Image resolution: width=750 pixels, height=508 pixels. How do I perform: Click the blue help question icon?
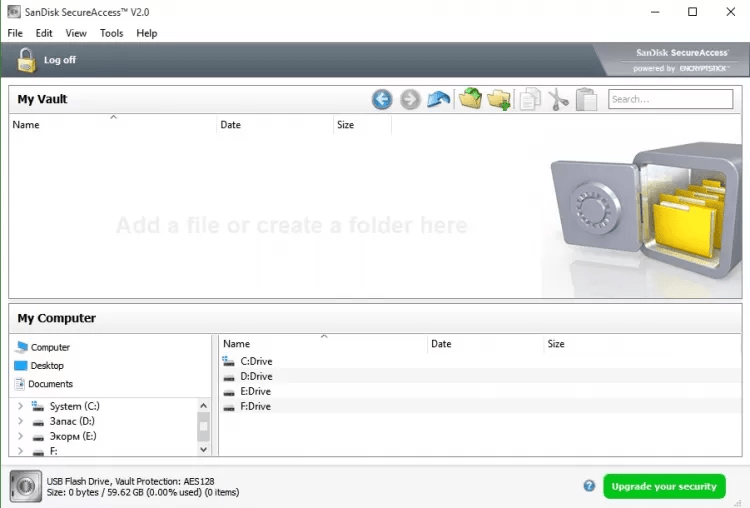(x=589, y=486)
